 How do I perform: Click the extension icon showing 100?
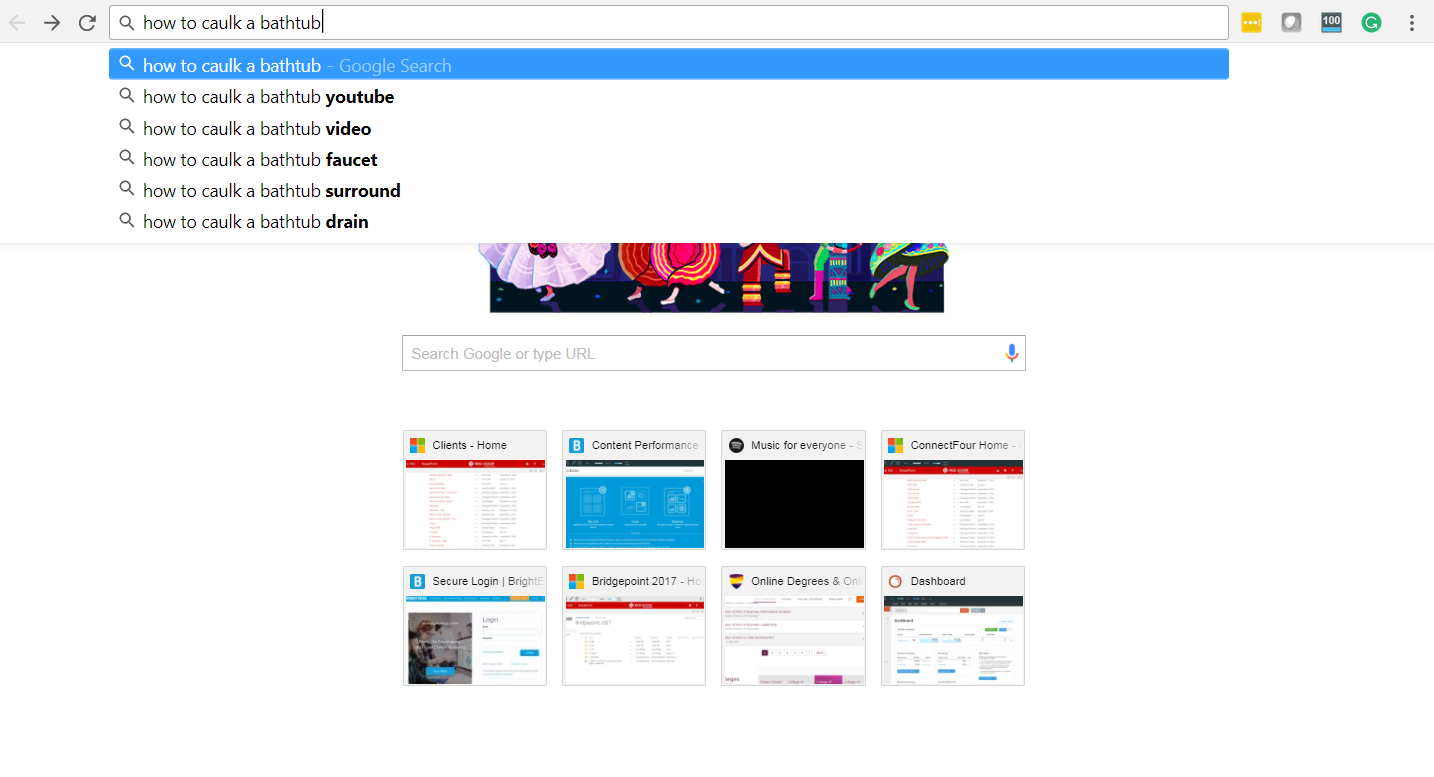click(1331, 22)
